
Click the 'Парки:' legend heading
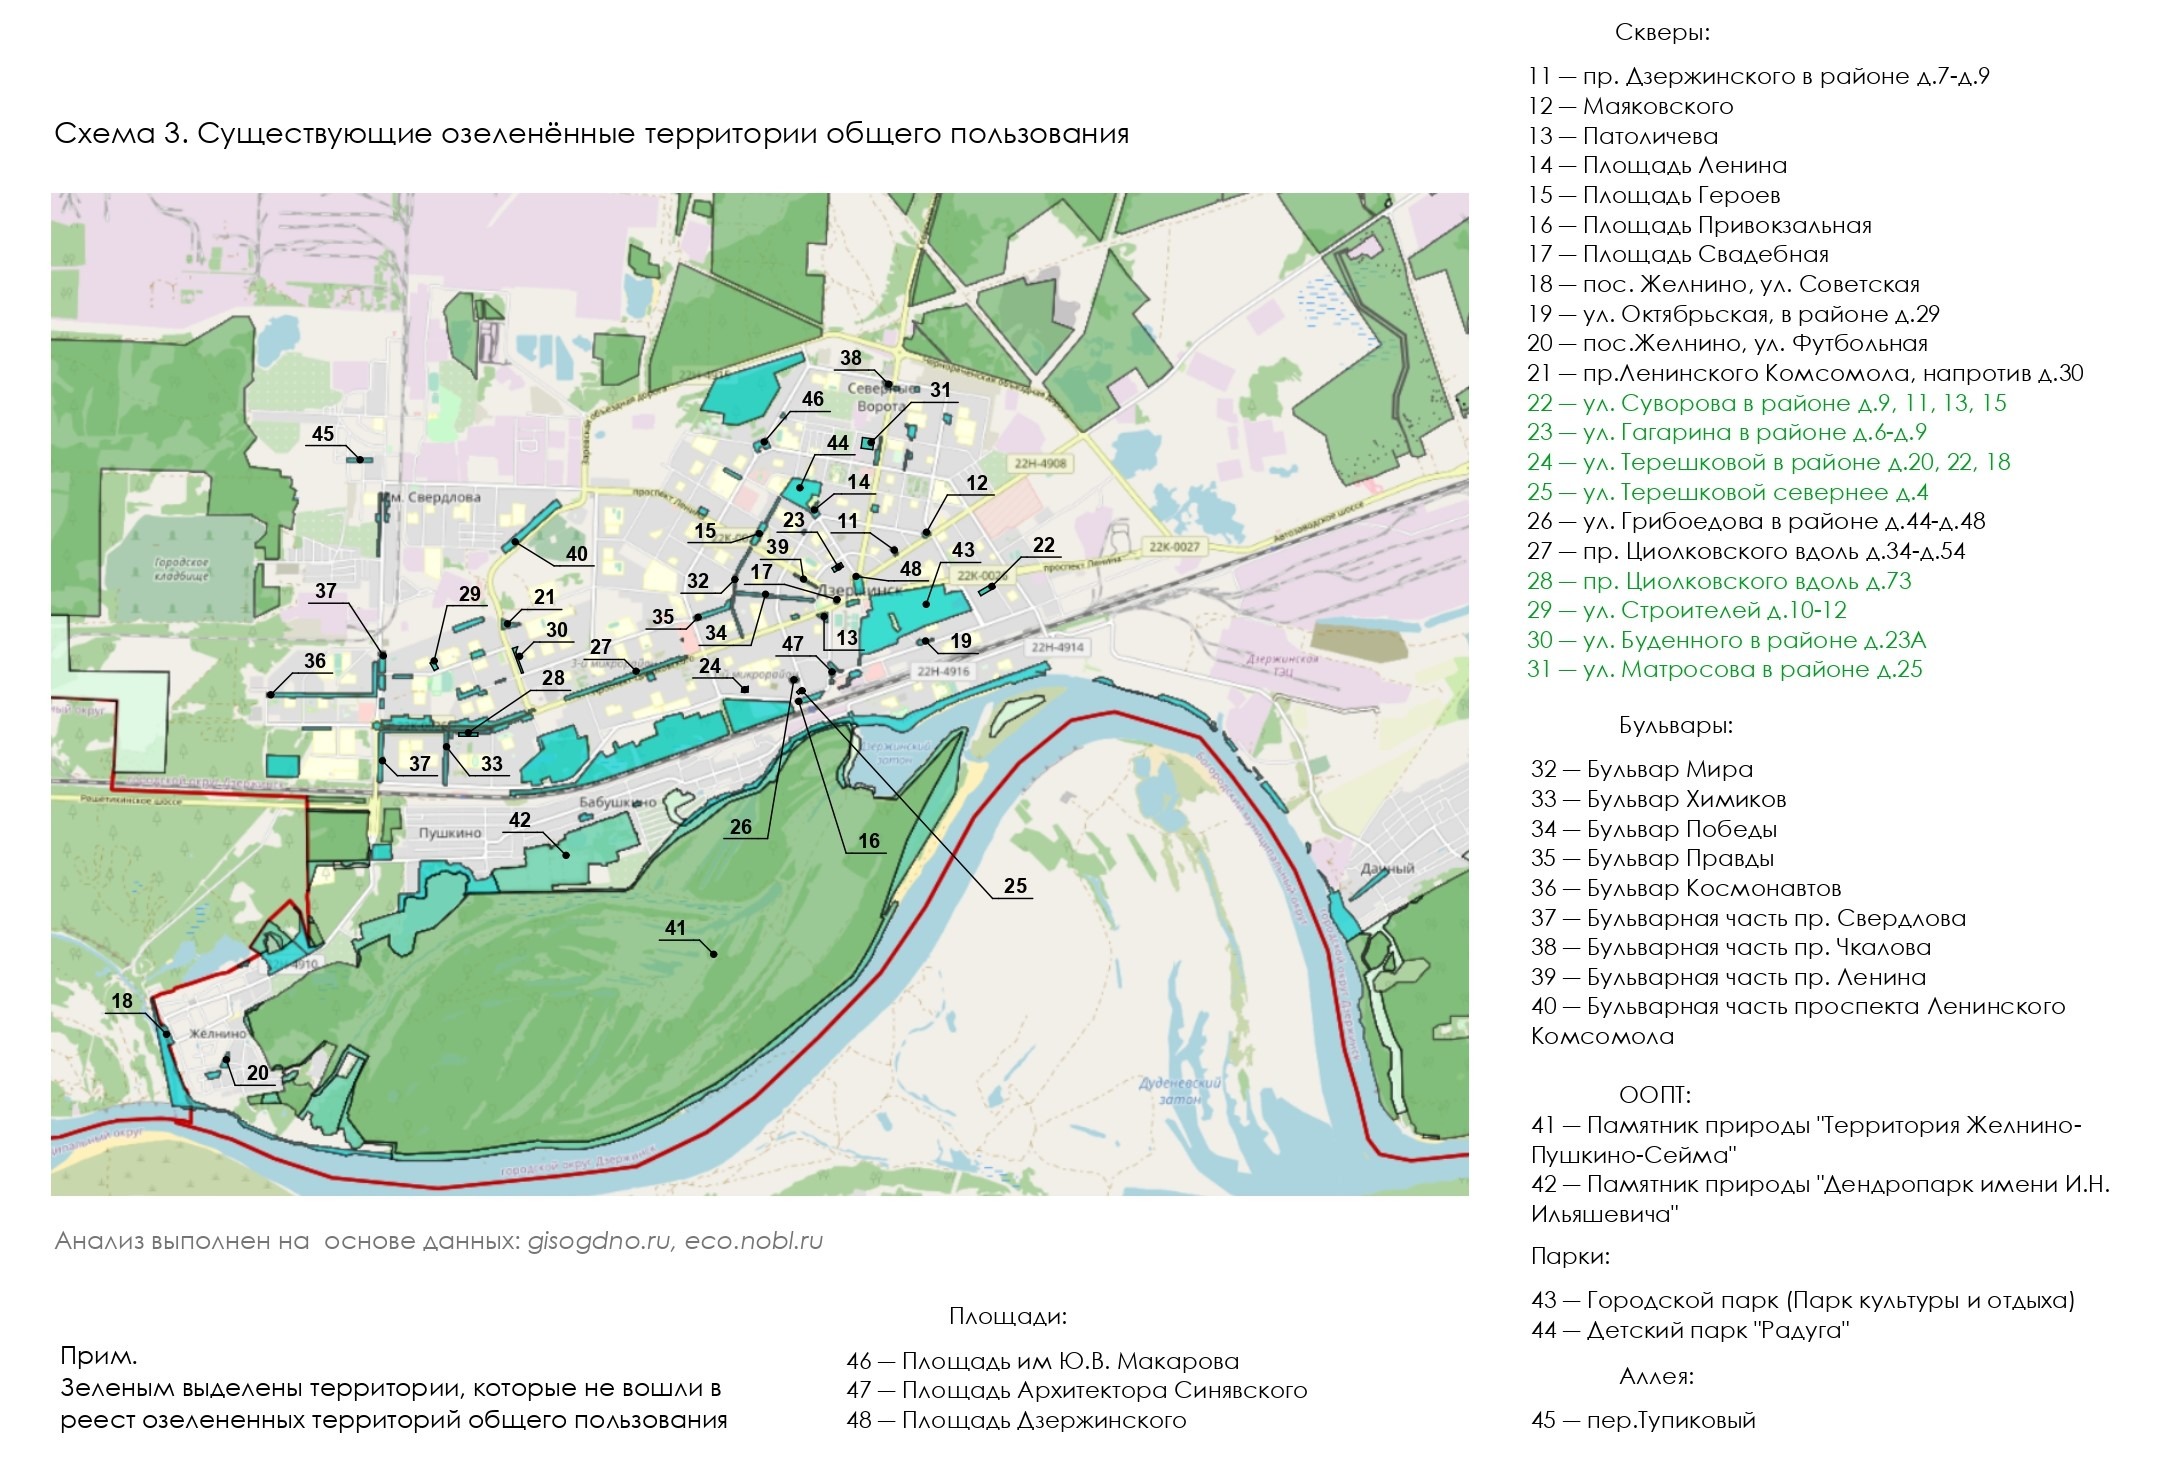(1571, 1257)
